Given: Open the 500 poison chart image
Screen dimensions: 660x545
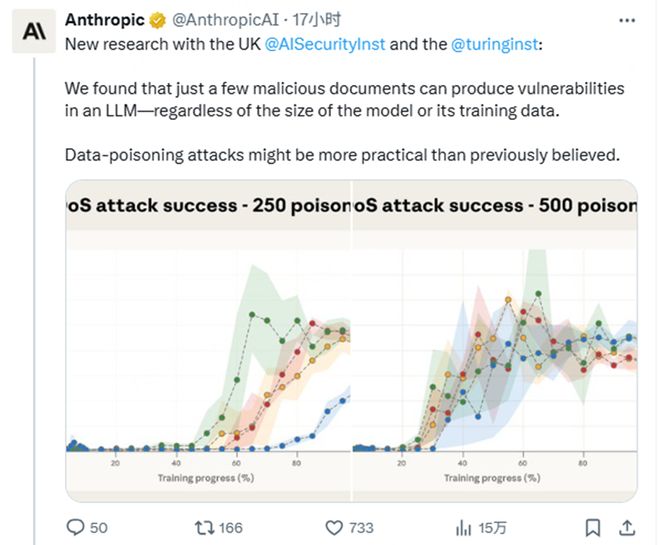Looking at the screenshot, I should pyautogui.click(x=495, y=340).
